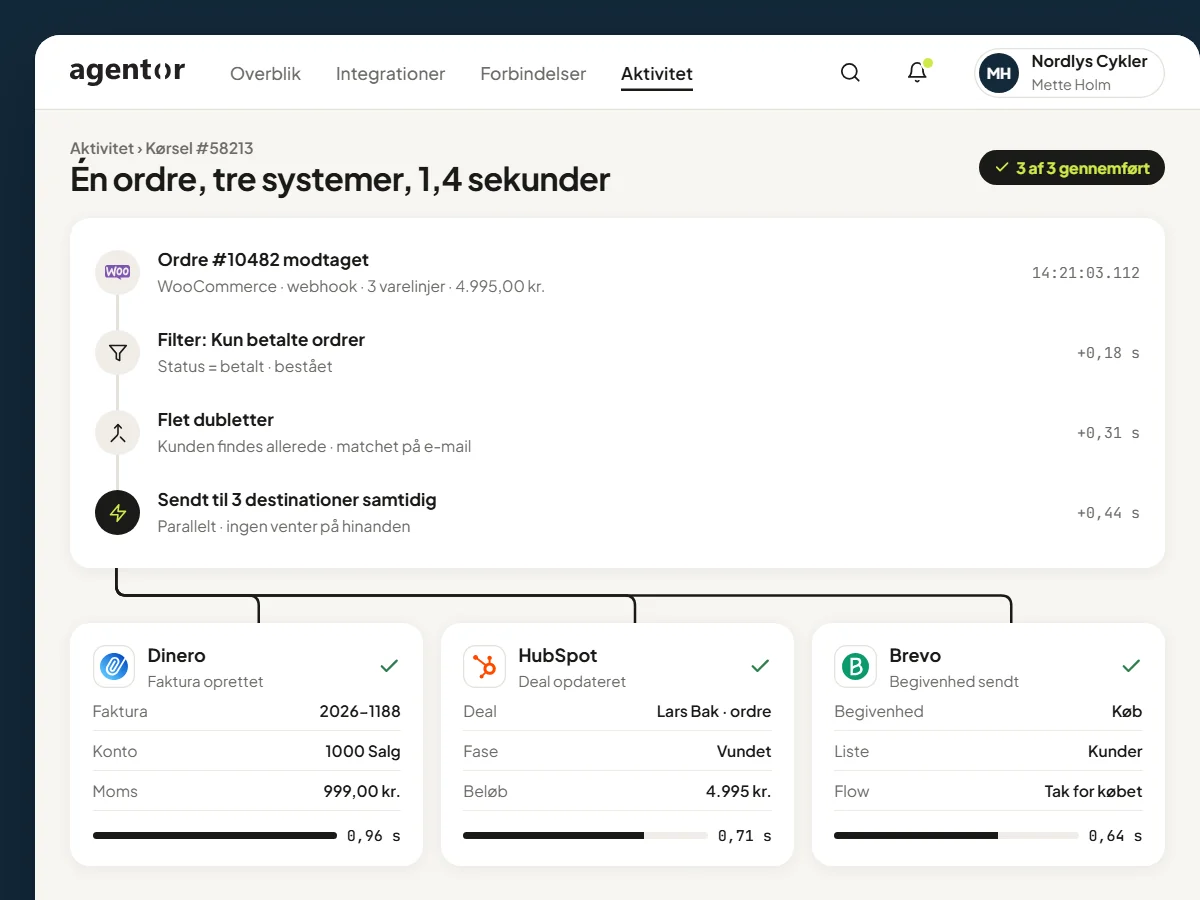1200x900 pixels.
Task: Select the Aktivitet tab
Action: coord(657,74)
